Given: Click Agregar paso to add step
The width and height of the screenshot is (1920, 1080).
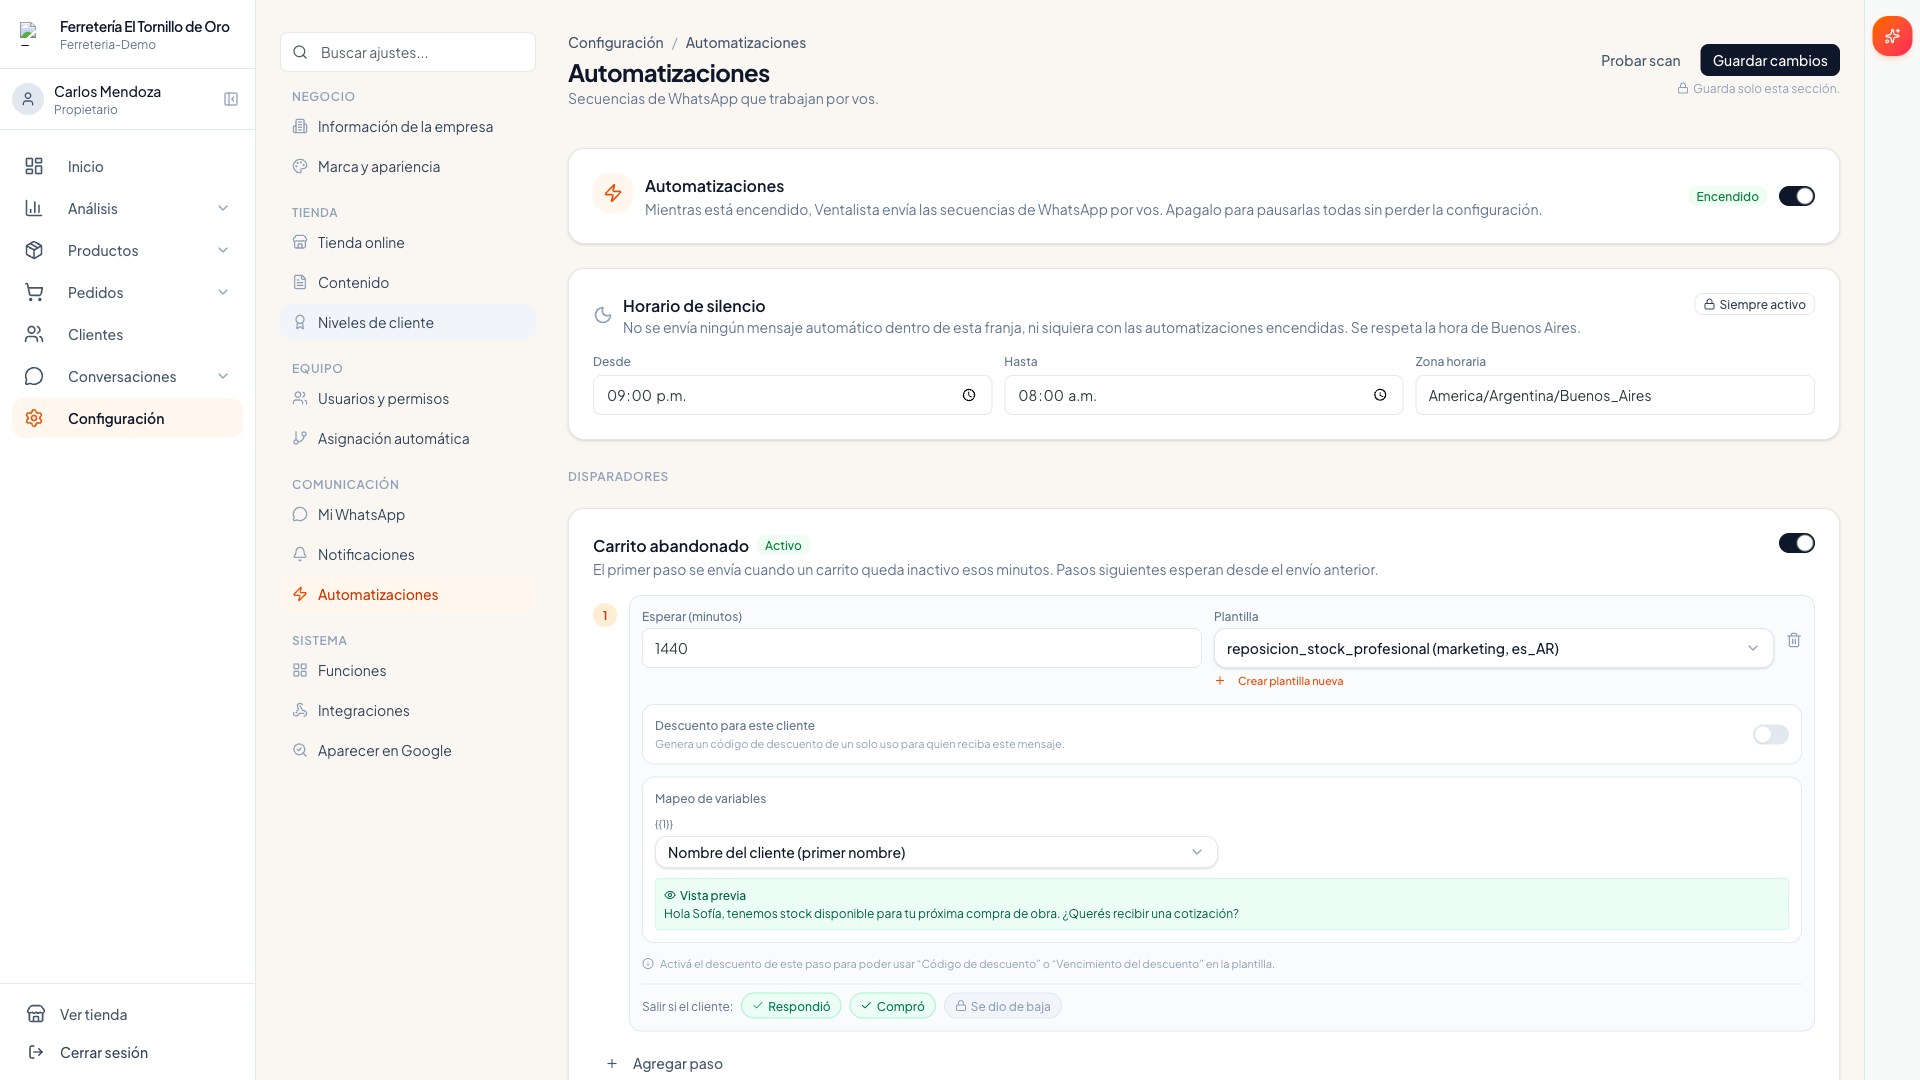Looking at the screenshot, I should tap(664, 1063).
